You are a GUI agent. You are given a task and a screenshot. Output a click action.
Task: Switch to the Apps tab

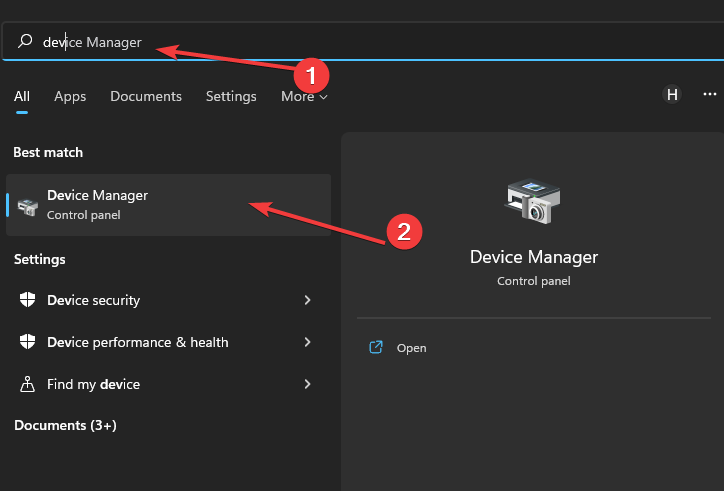tap(70, 97)
